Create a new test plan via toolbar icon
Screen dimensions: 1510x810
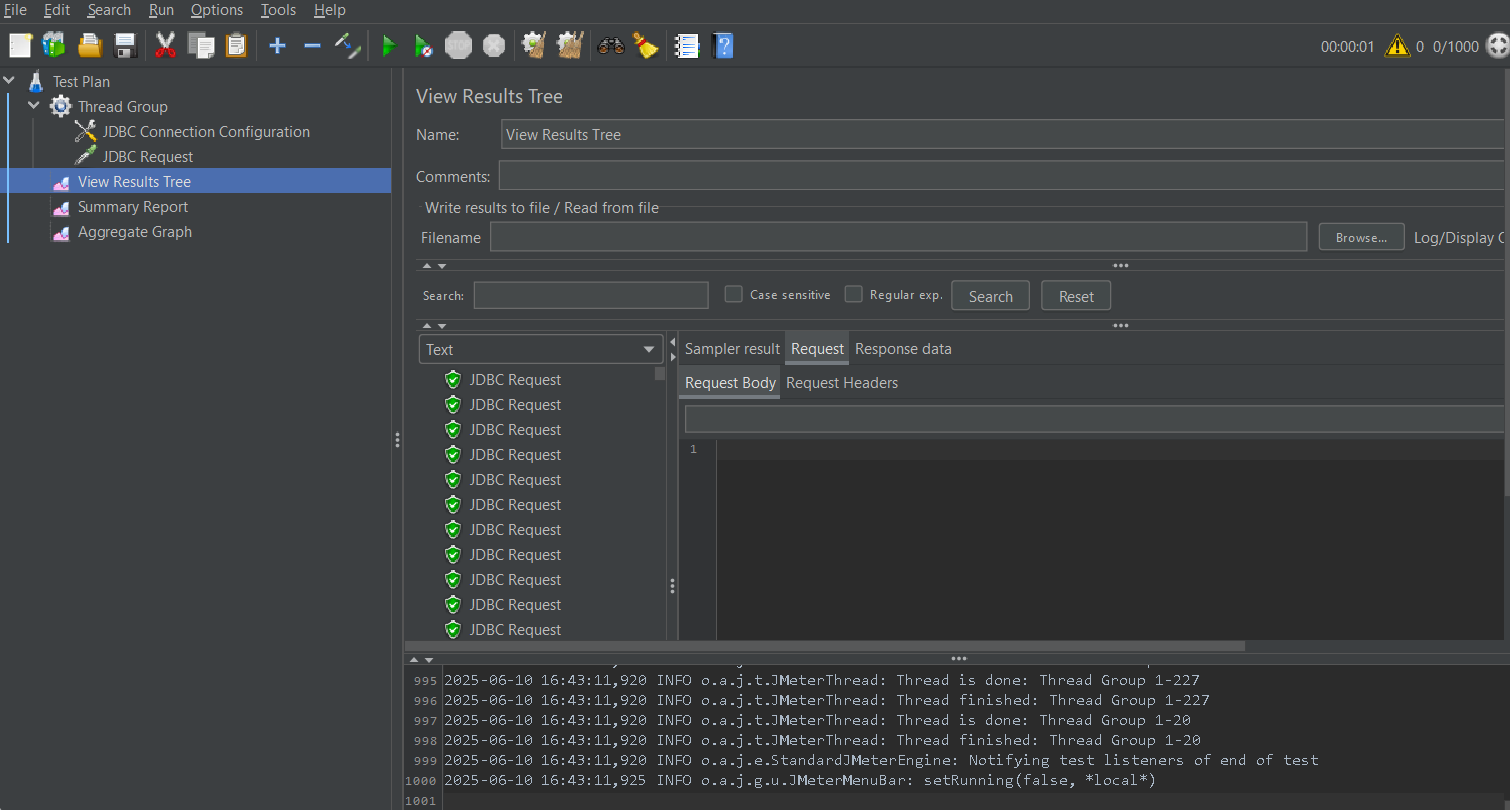pyautogui.click(x=21, y=45)
